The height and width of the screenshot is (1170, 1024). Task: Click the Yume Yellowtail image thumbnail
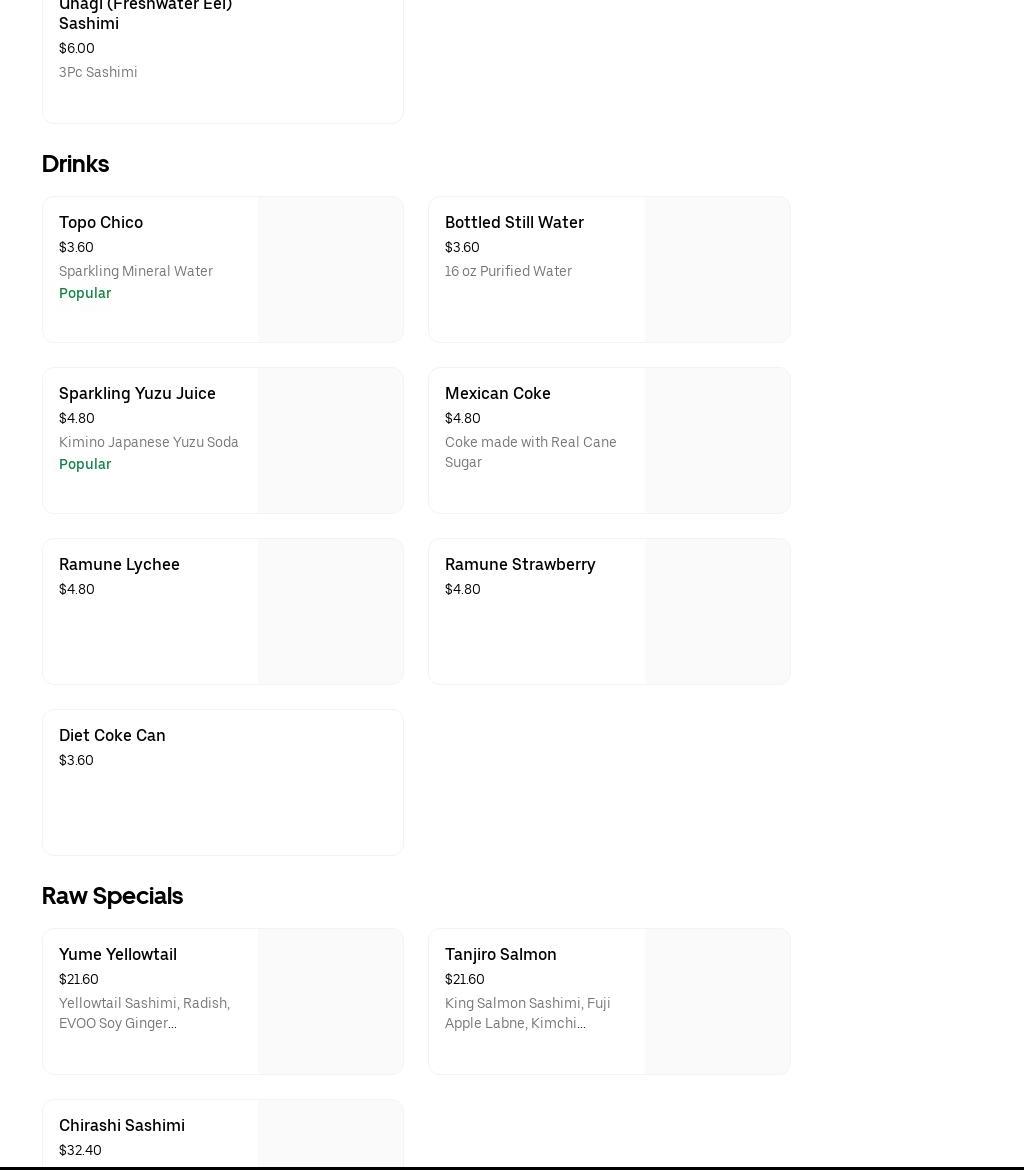click(330, 1002)
